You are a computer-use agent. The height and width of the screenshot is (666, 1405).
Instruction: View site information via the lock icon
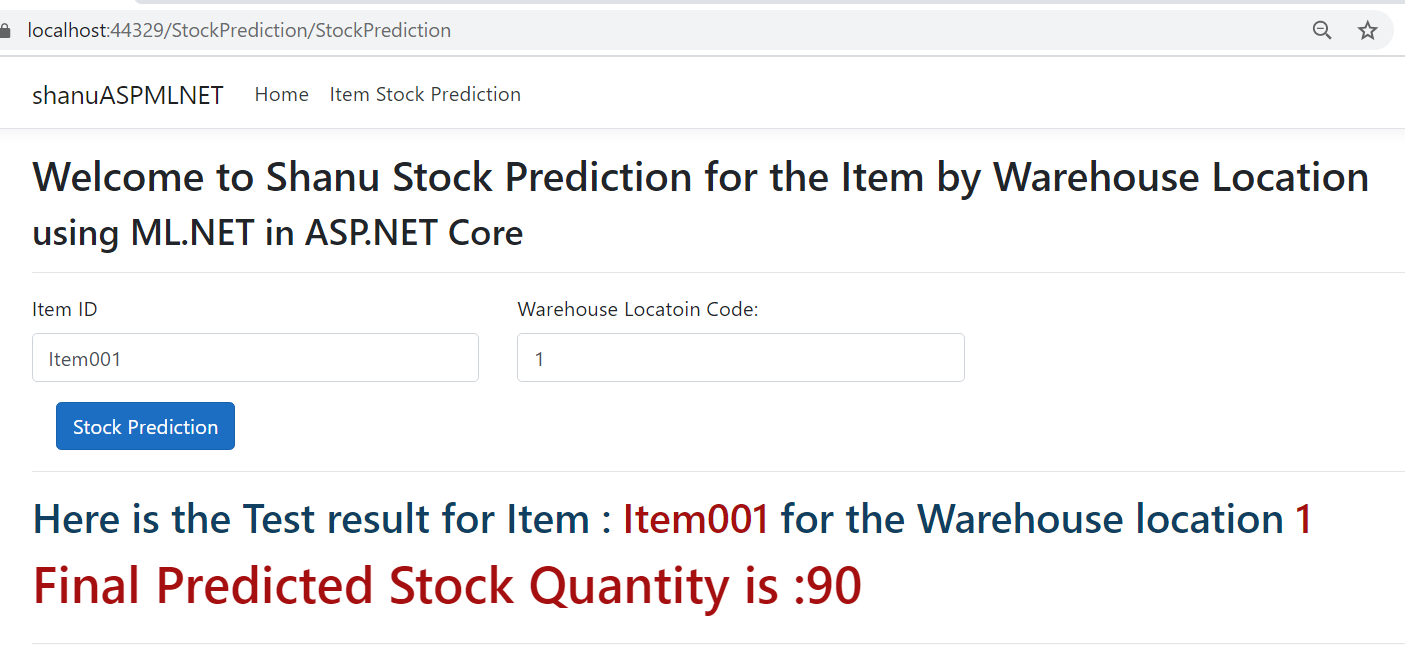coord(4,30)
